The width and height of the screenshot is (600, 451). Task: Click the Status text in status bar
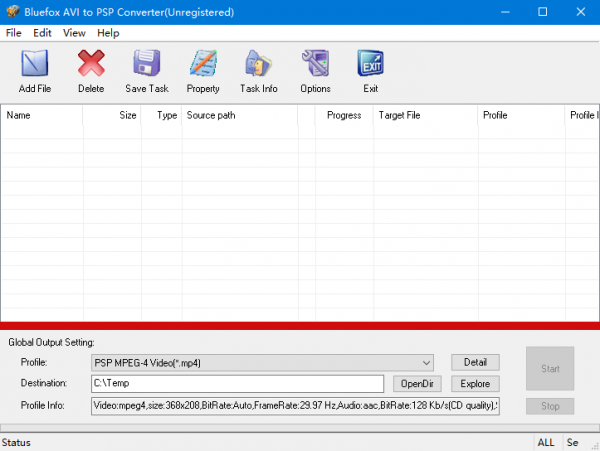coord(16,443)
